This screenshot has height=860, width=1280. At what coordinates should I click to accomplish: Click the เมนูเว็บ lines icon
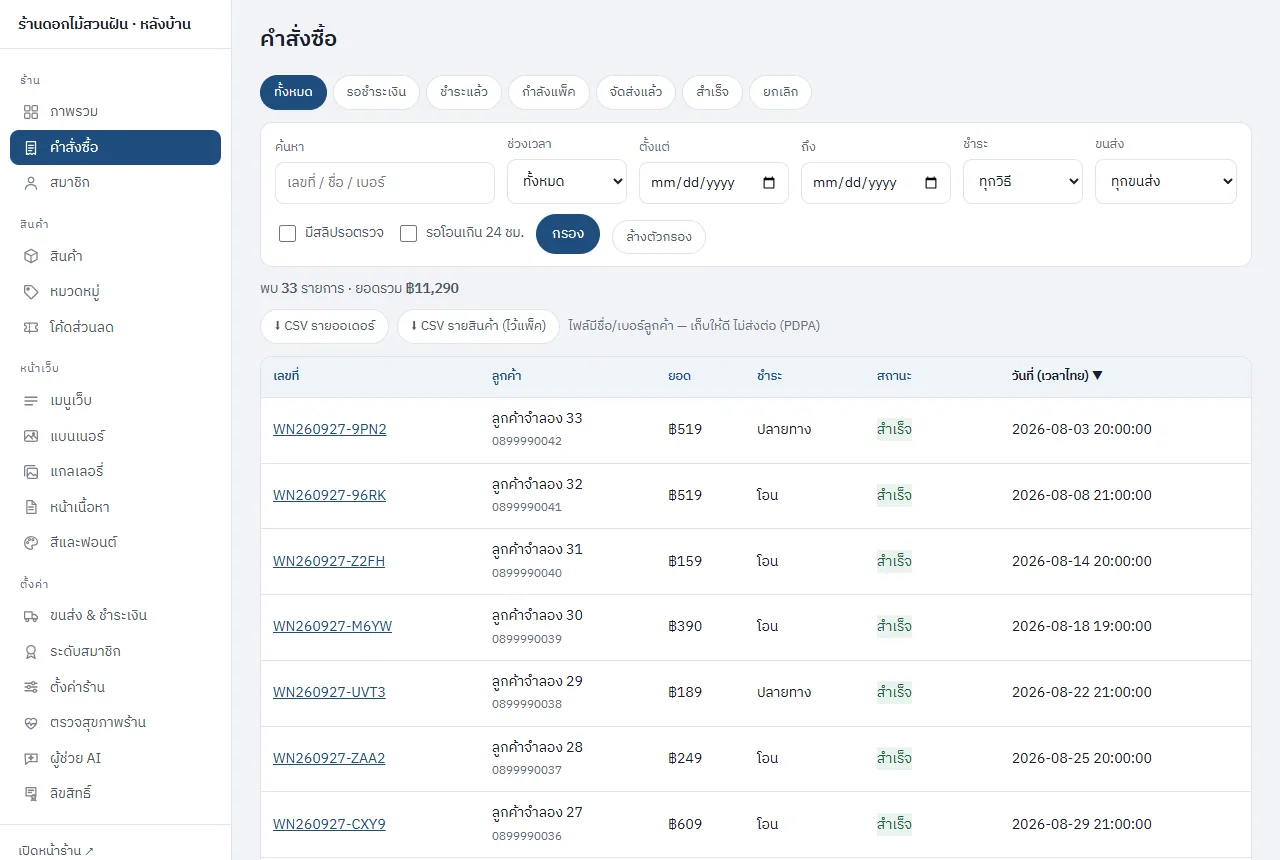(31, 401)
